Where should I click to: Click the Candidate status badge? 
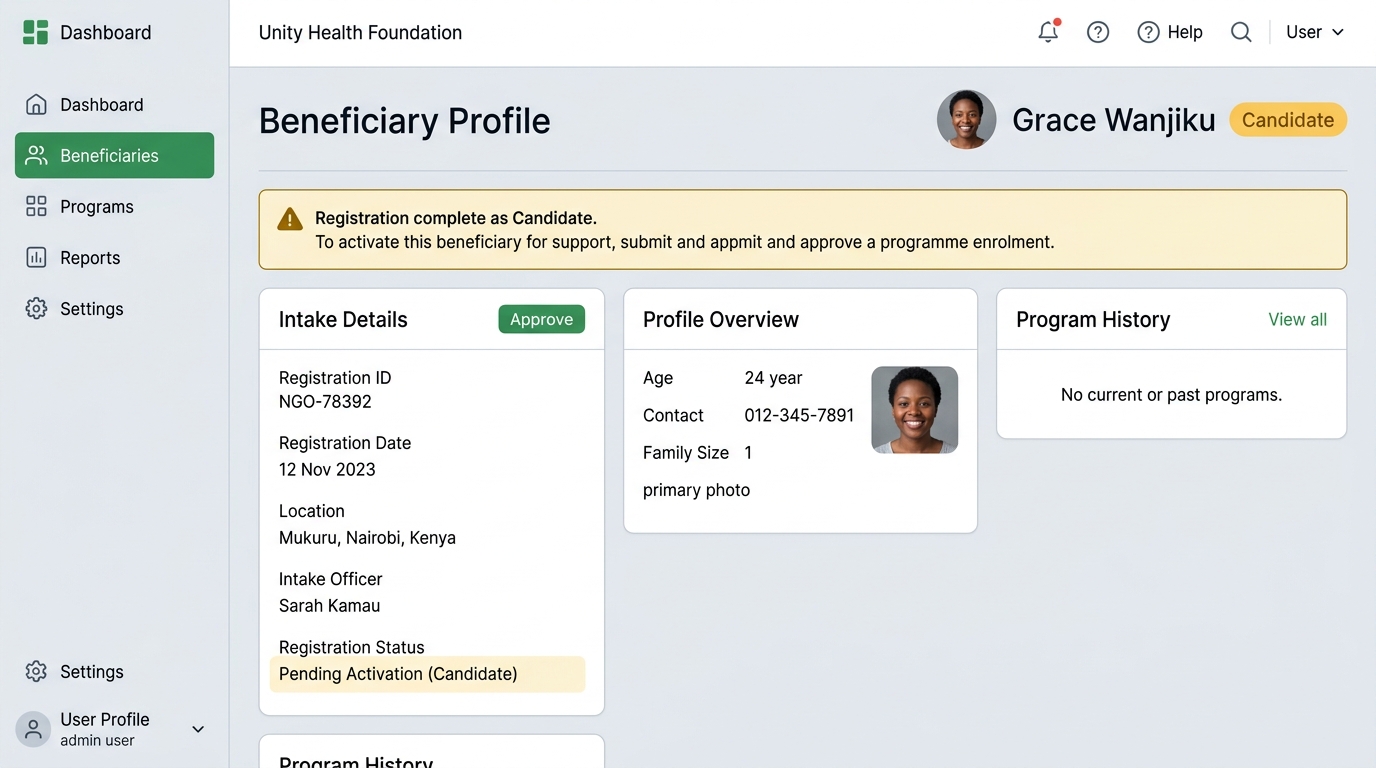(1288, 120)
